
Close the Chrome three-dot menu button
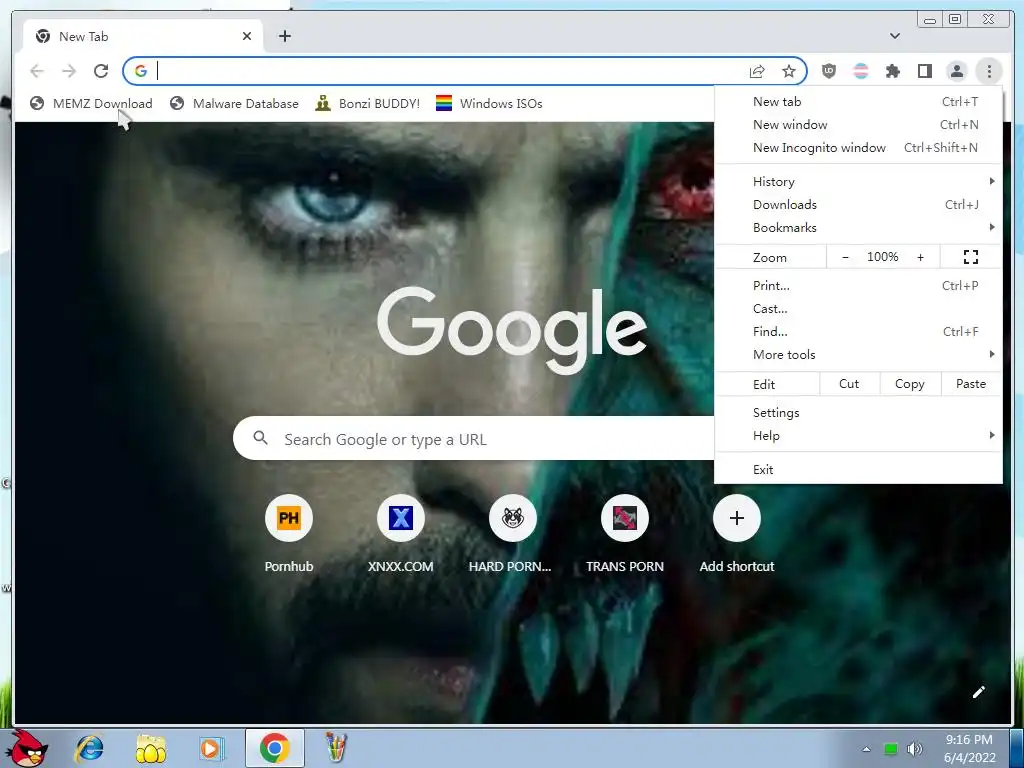point(989,71)
